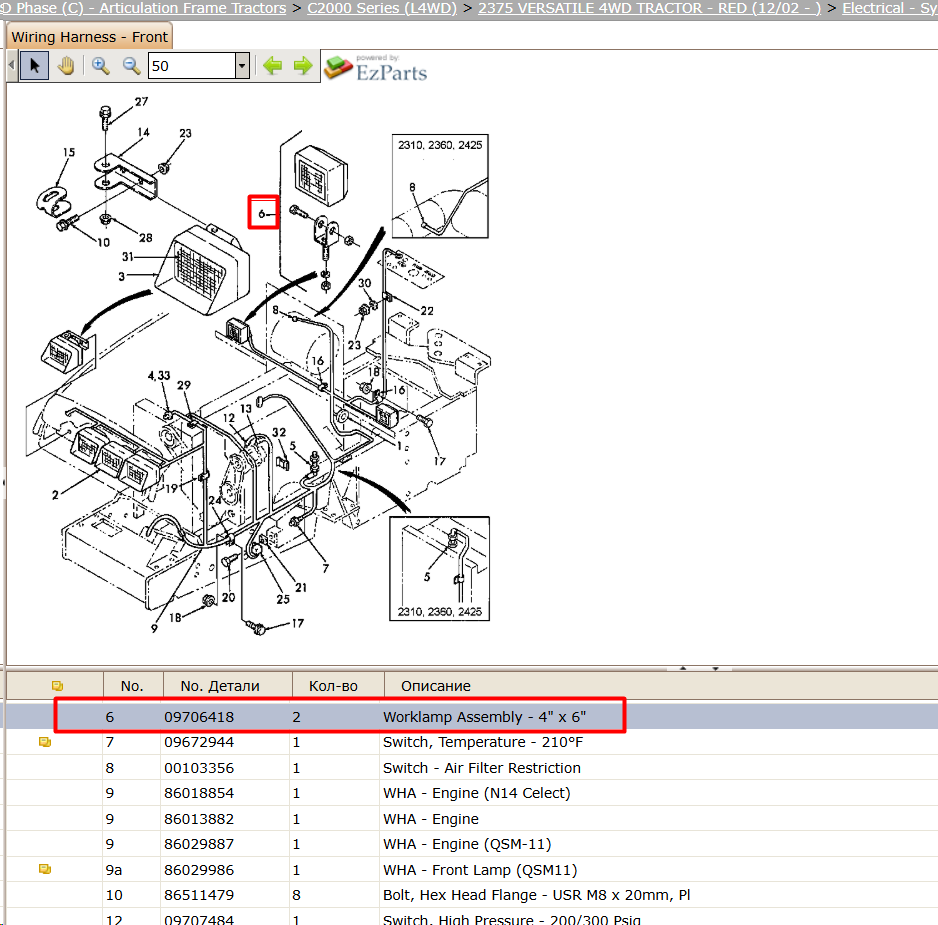This screenshot has width=938, height=925.
Task: Go to previous diagram with left arrow
Action: coord(273,65)
